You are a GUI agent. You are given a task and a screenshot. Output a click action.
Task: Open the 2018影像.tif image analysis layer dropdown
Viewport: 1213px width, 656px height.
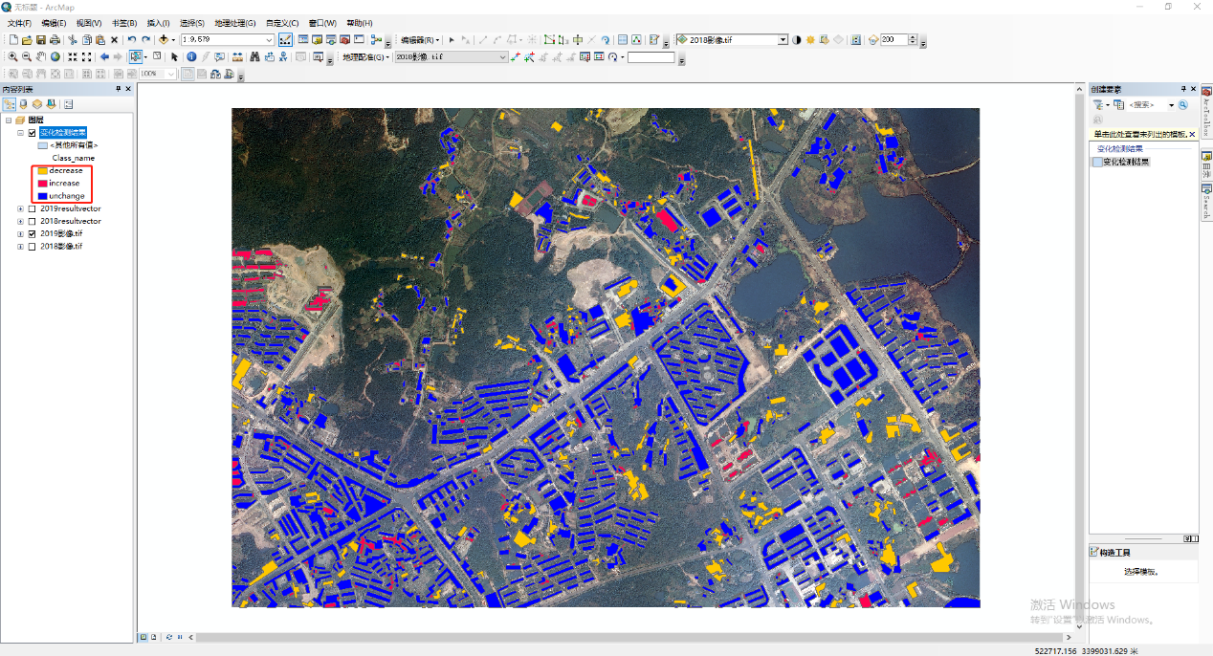tap(783, 40)
